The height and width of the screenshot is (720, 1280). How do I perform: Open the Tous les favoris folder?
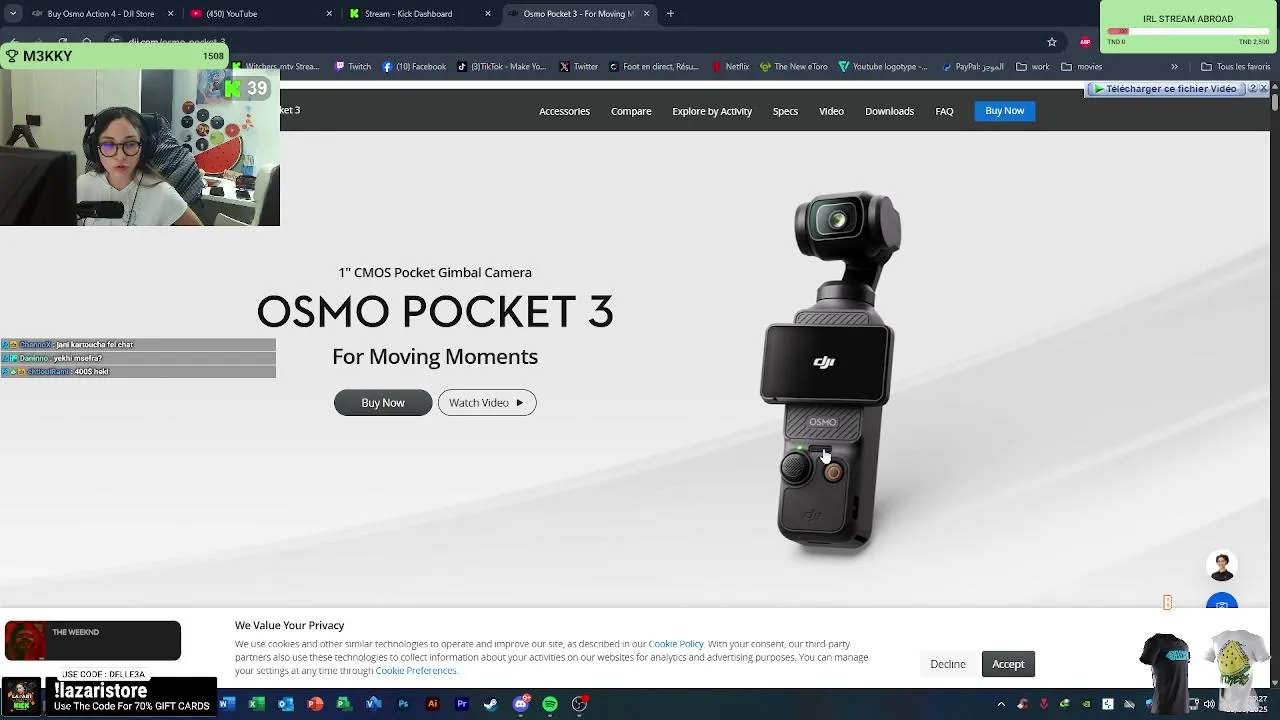(x=1235, y=67)
